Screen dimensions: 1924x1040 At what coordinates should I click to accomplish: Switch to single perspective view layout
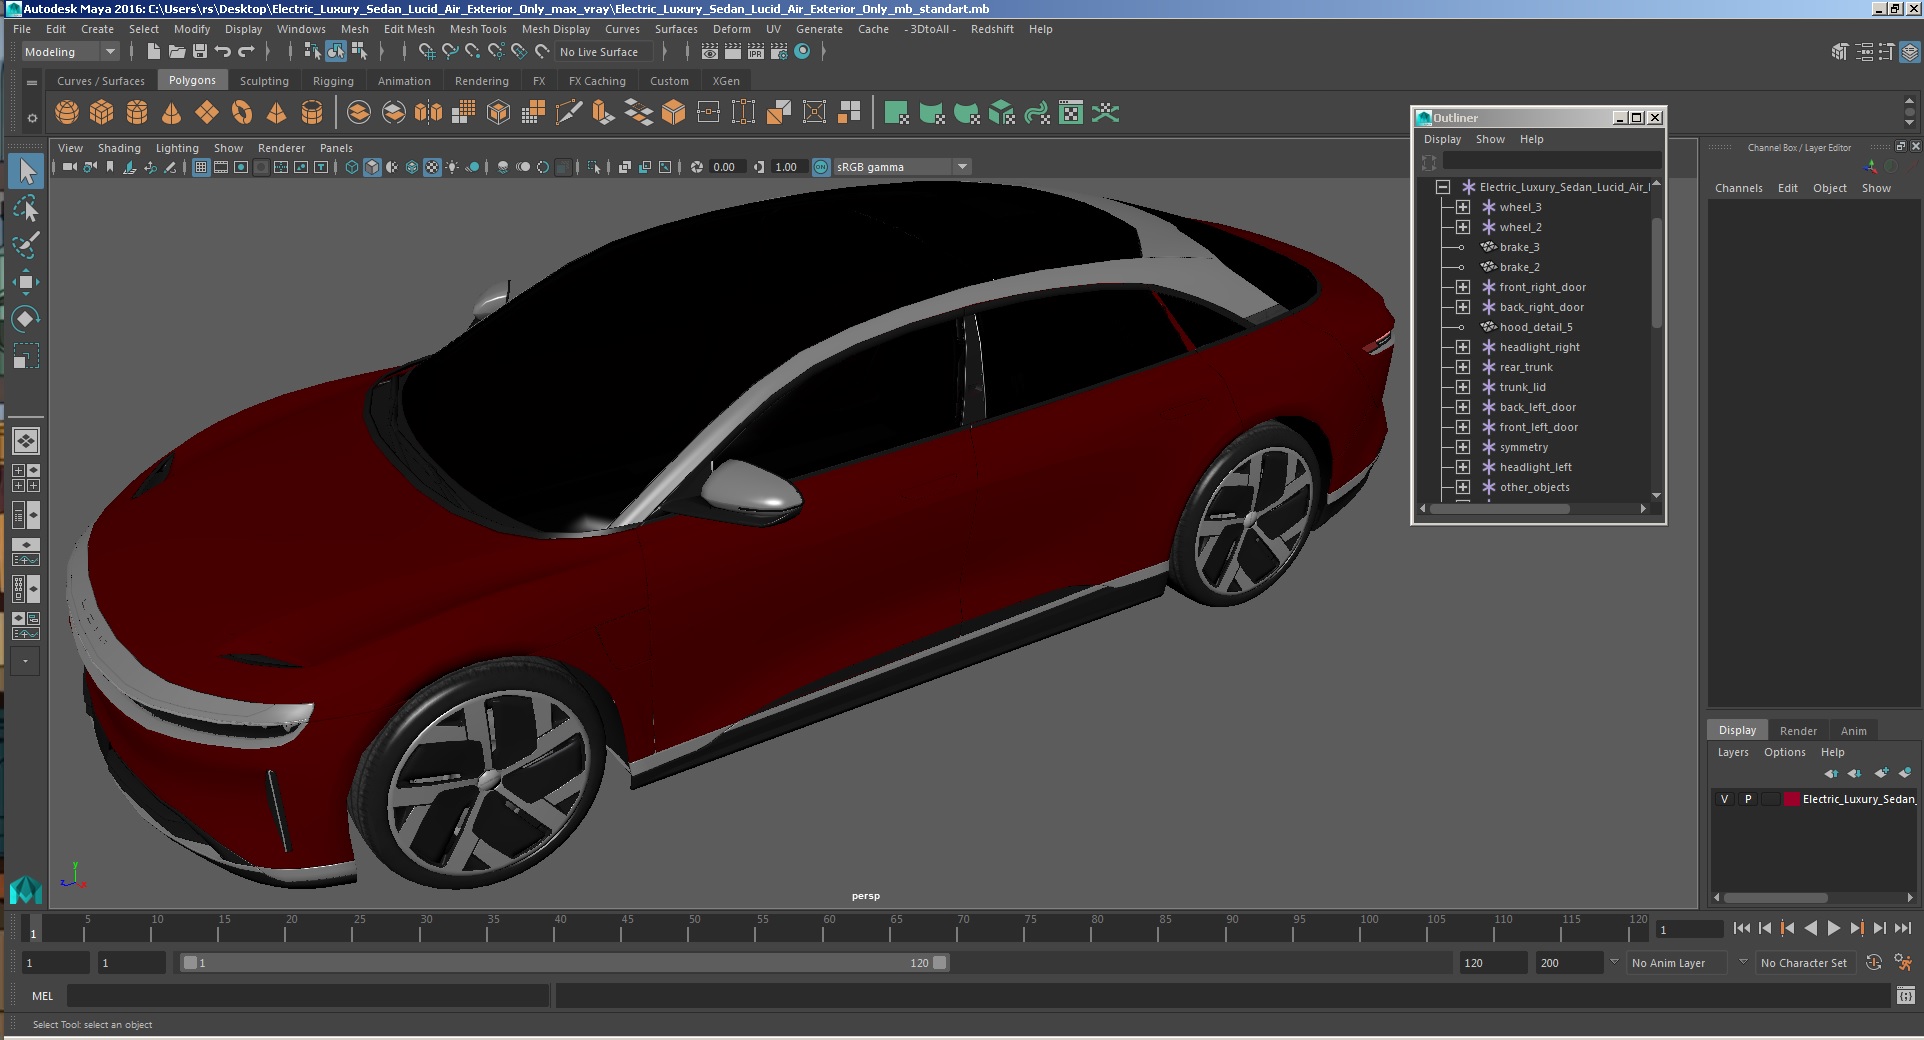tap(26, 441)
